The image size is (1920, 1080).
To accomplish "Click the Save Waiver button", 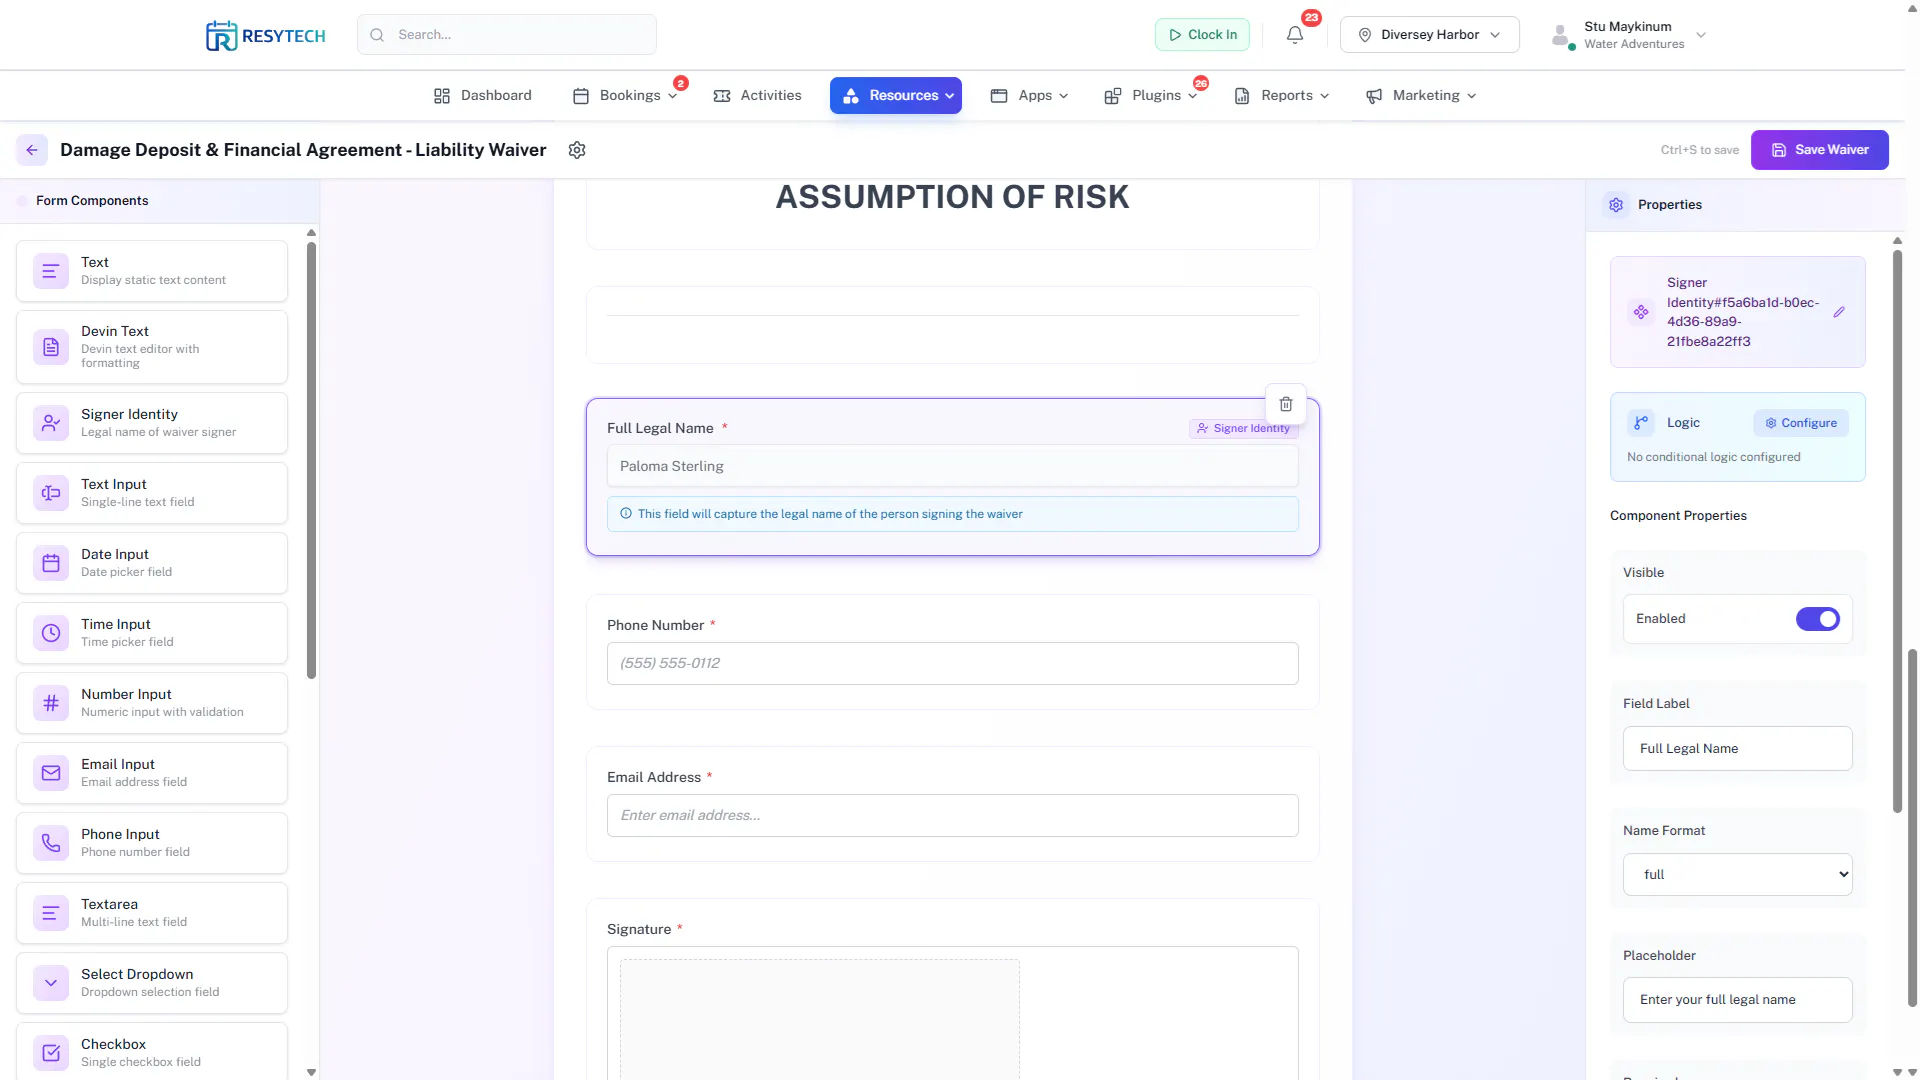I will (x=1819, y=150).
